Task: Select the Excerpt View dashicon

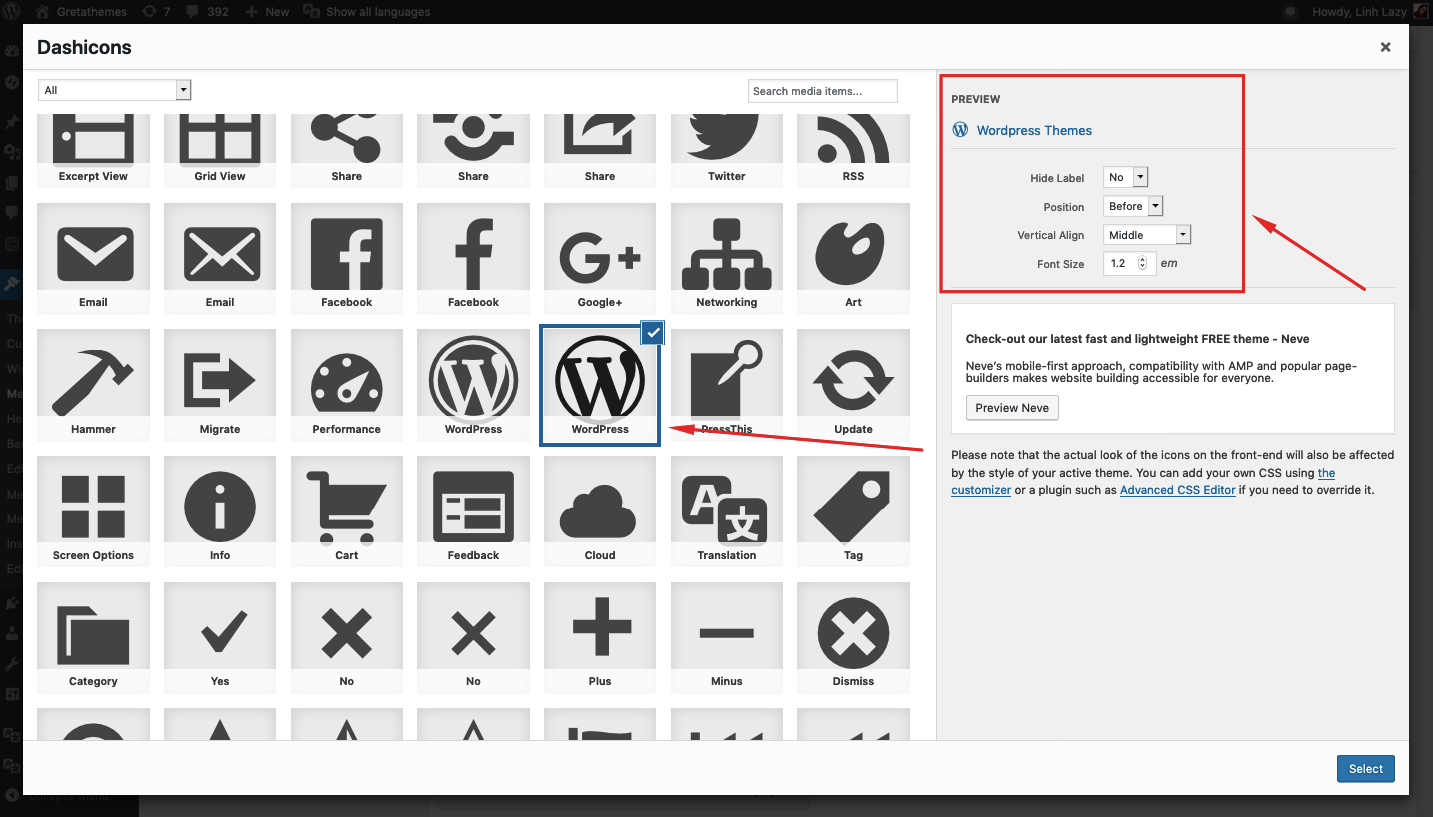Action: tap(93, 150)
